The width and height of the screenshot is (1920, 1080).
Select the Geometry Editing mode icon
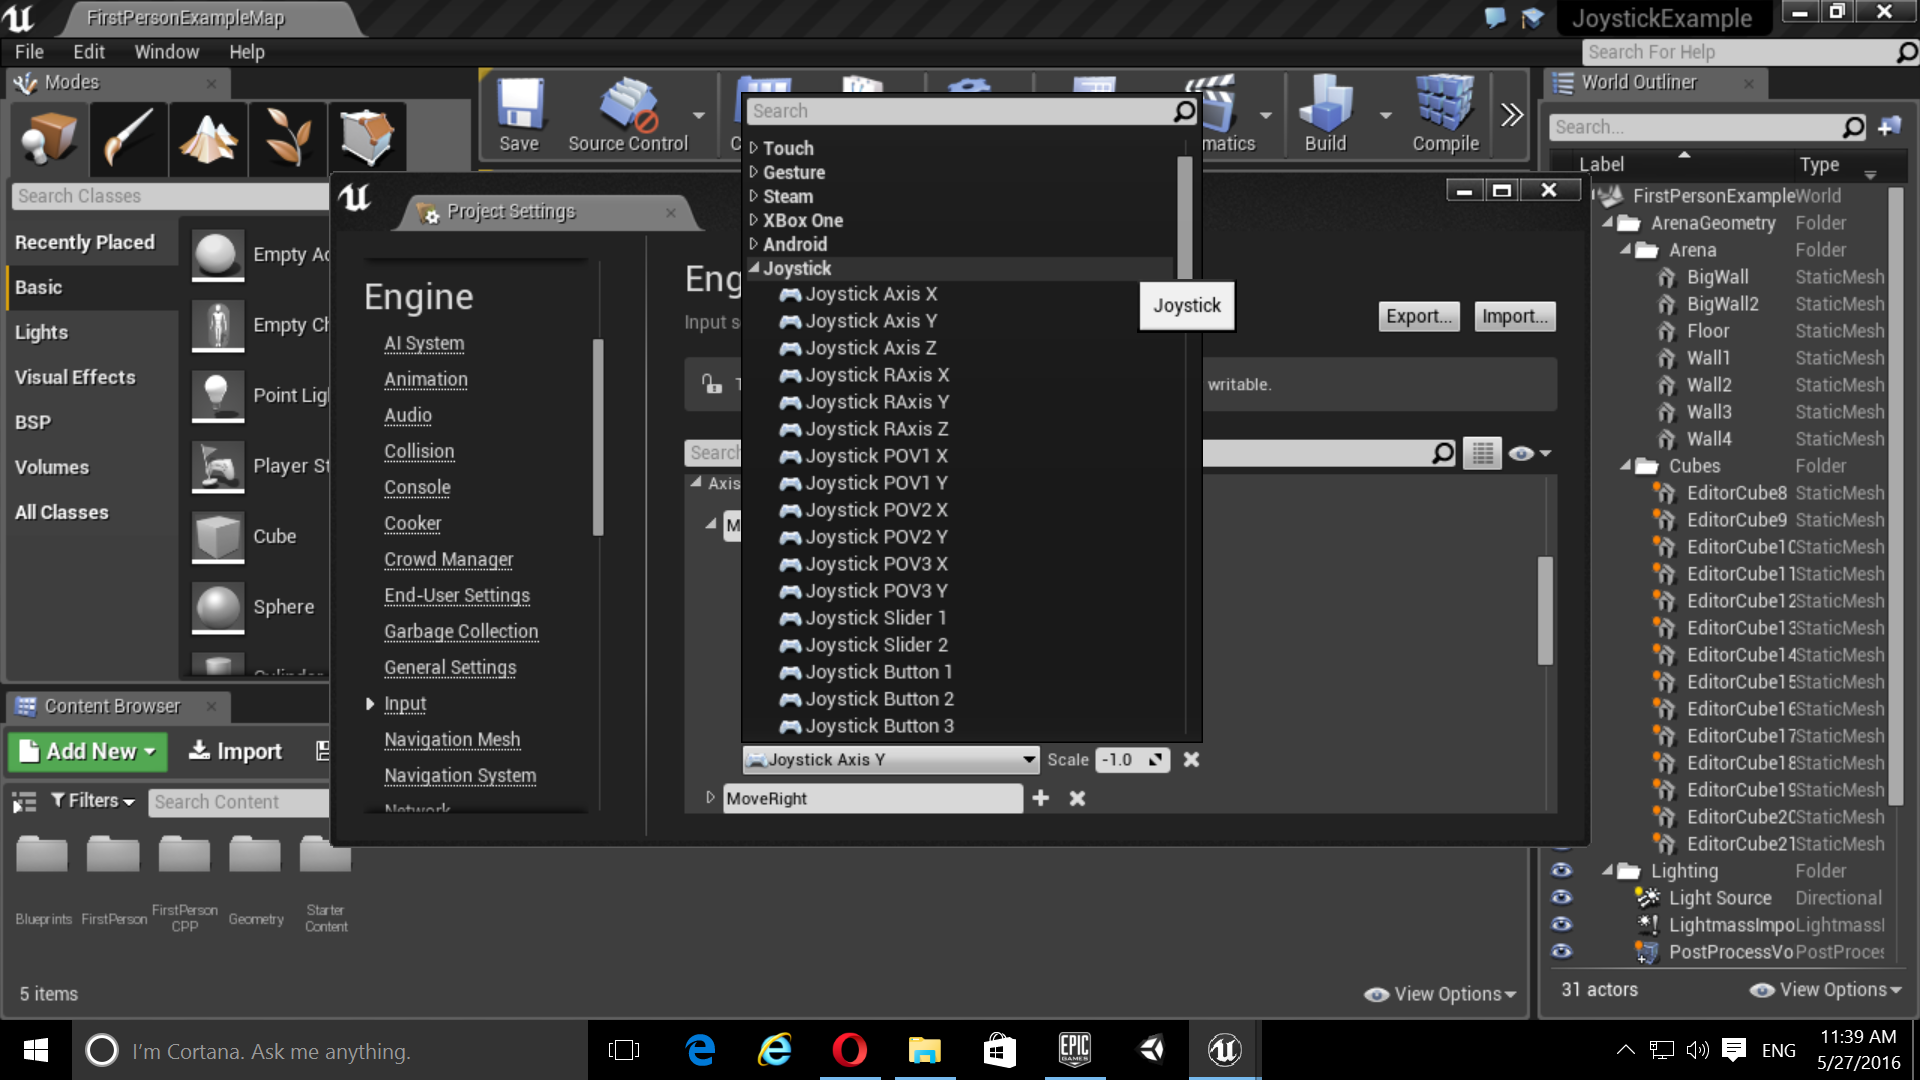367,138
